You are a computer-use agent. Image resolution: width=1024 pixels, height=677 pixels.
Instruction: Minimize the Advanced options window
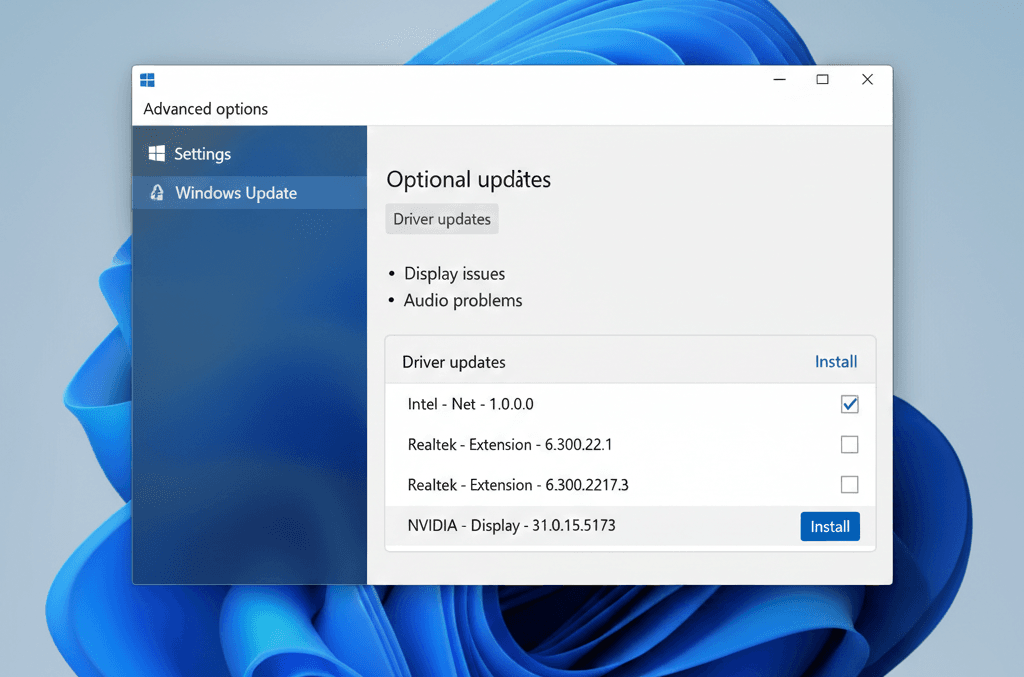pyautogui.click(x=779, y=80)
